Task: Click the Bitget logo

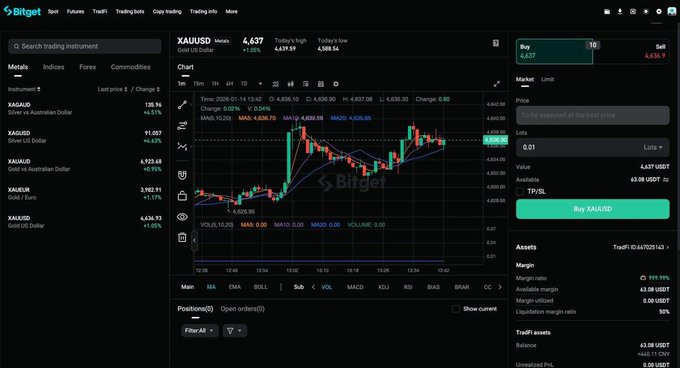Action: (x=22, y=11)
